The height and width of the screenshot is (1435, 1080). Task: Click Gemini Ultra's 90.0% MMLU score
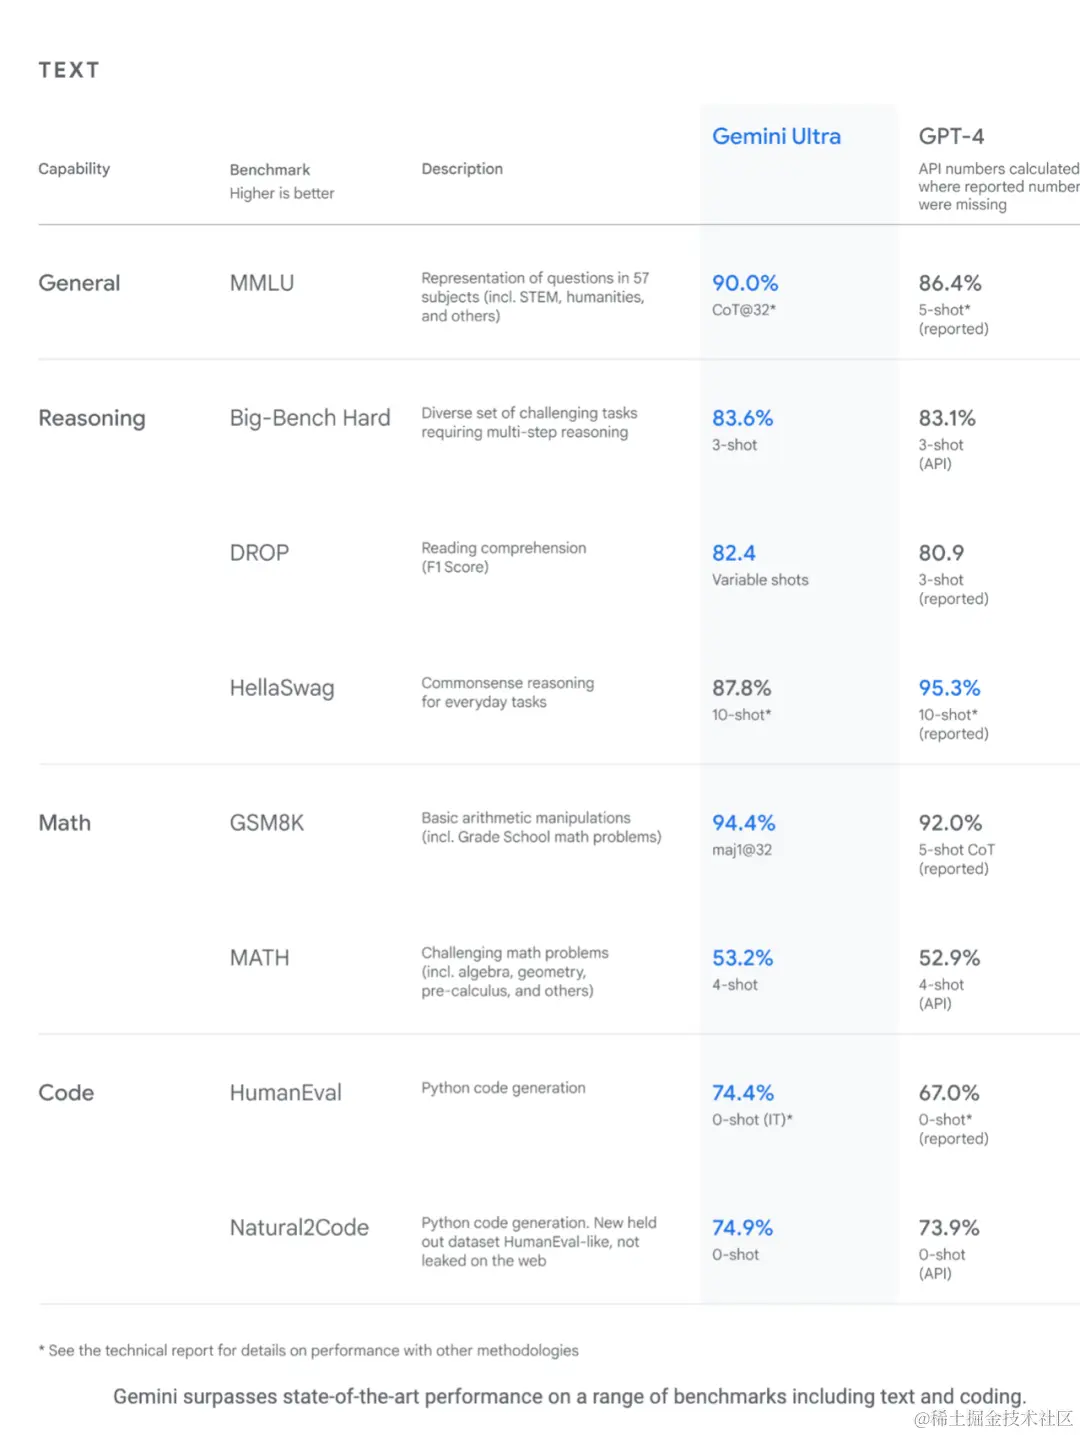pos(745,283)
